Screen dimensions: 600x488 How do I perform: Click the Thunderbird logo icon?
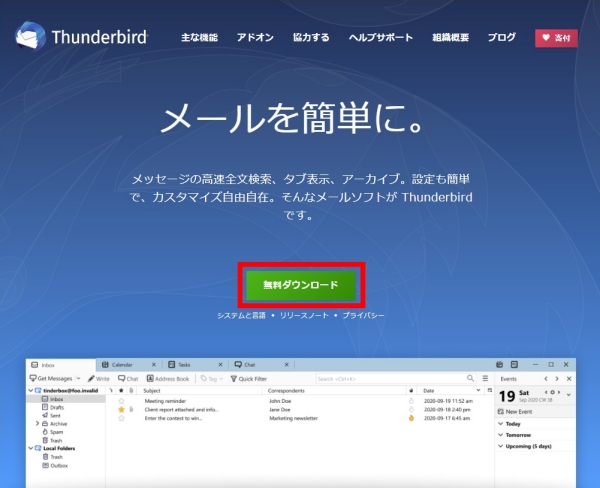point(30,36)
